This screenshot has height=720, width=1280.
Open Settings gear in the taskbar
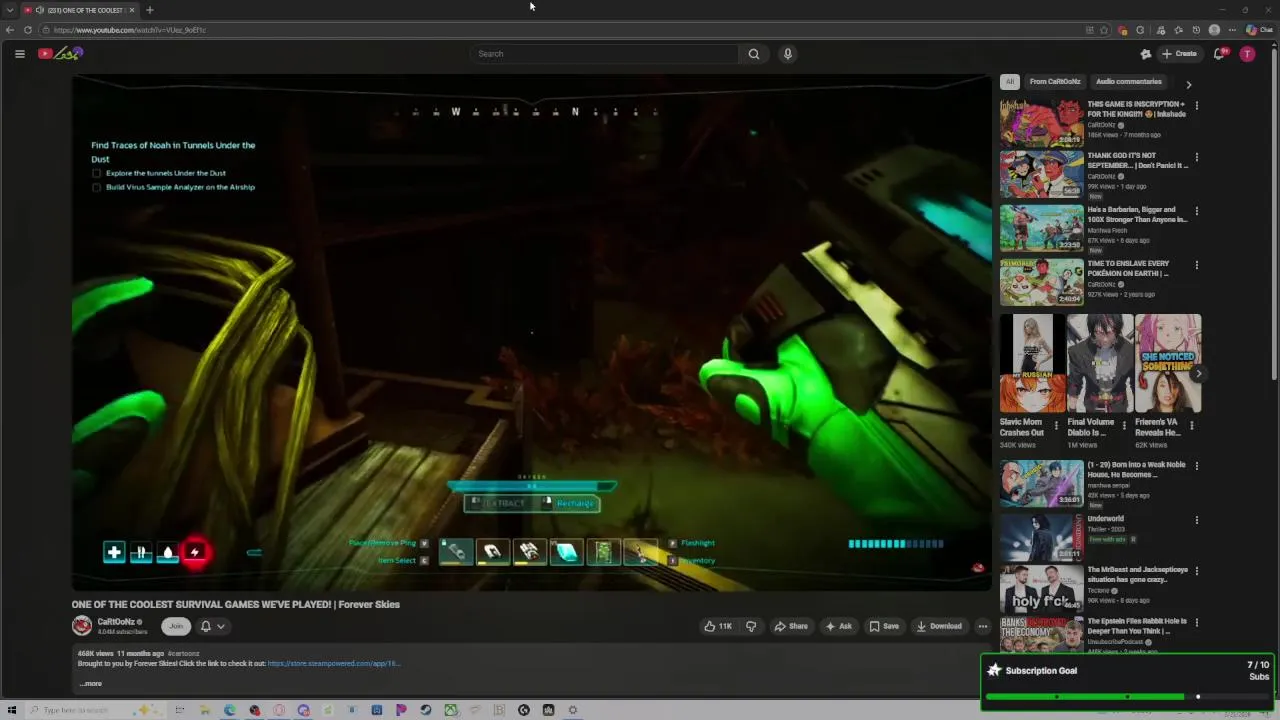(x=573, y=710)
